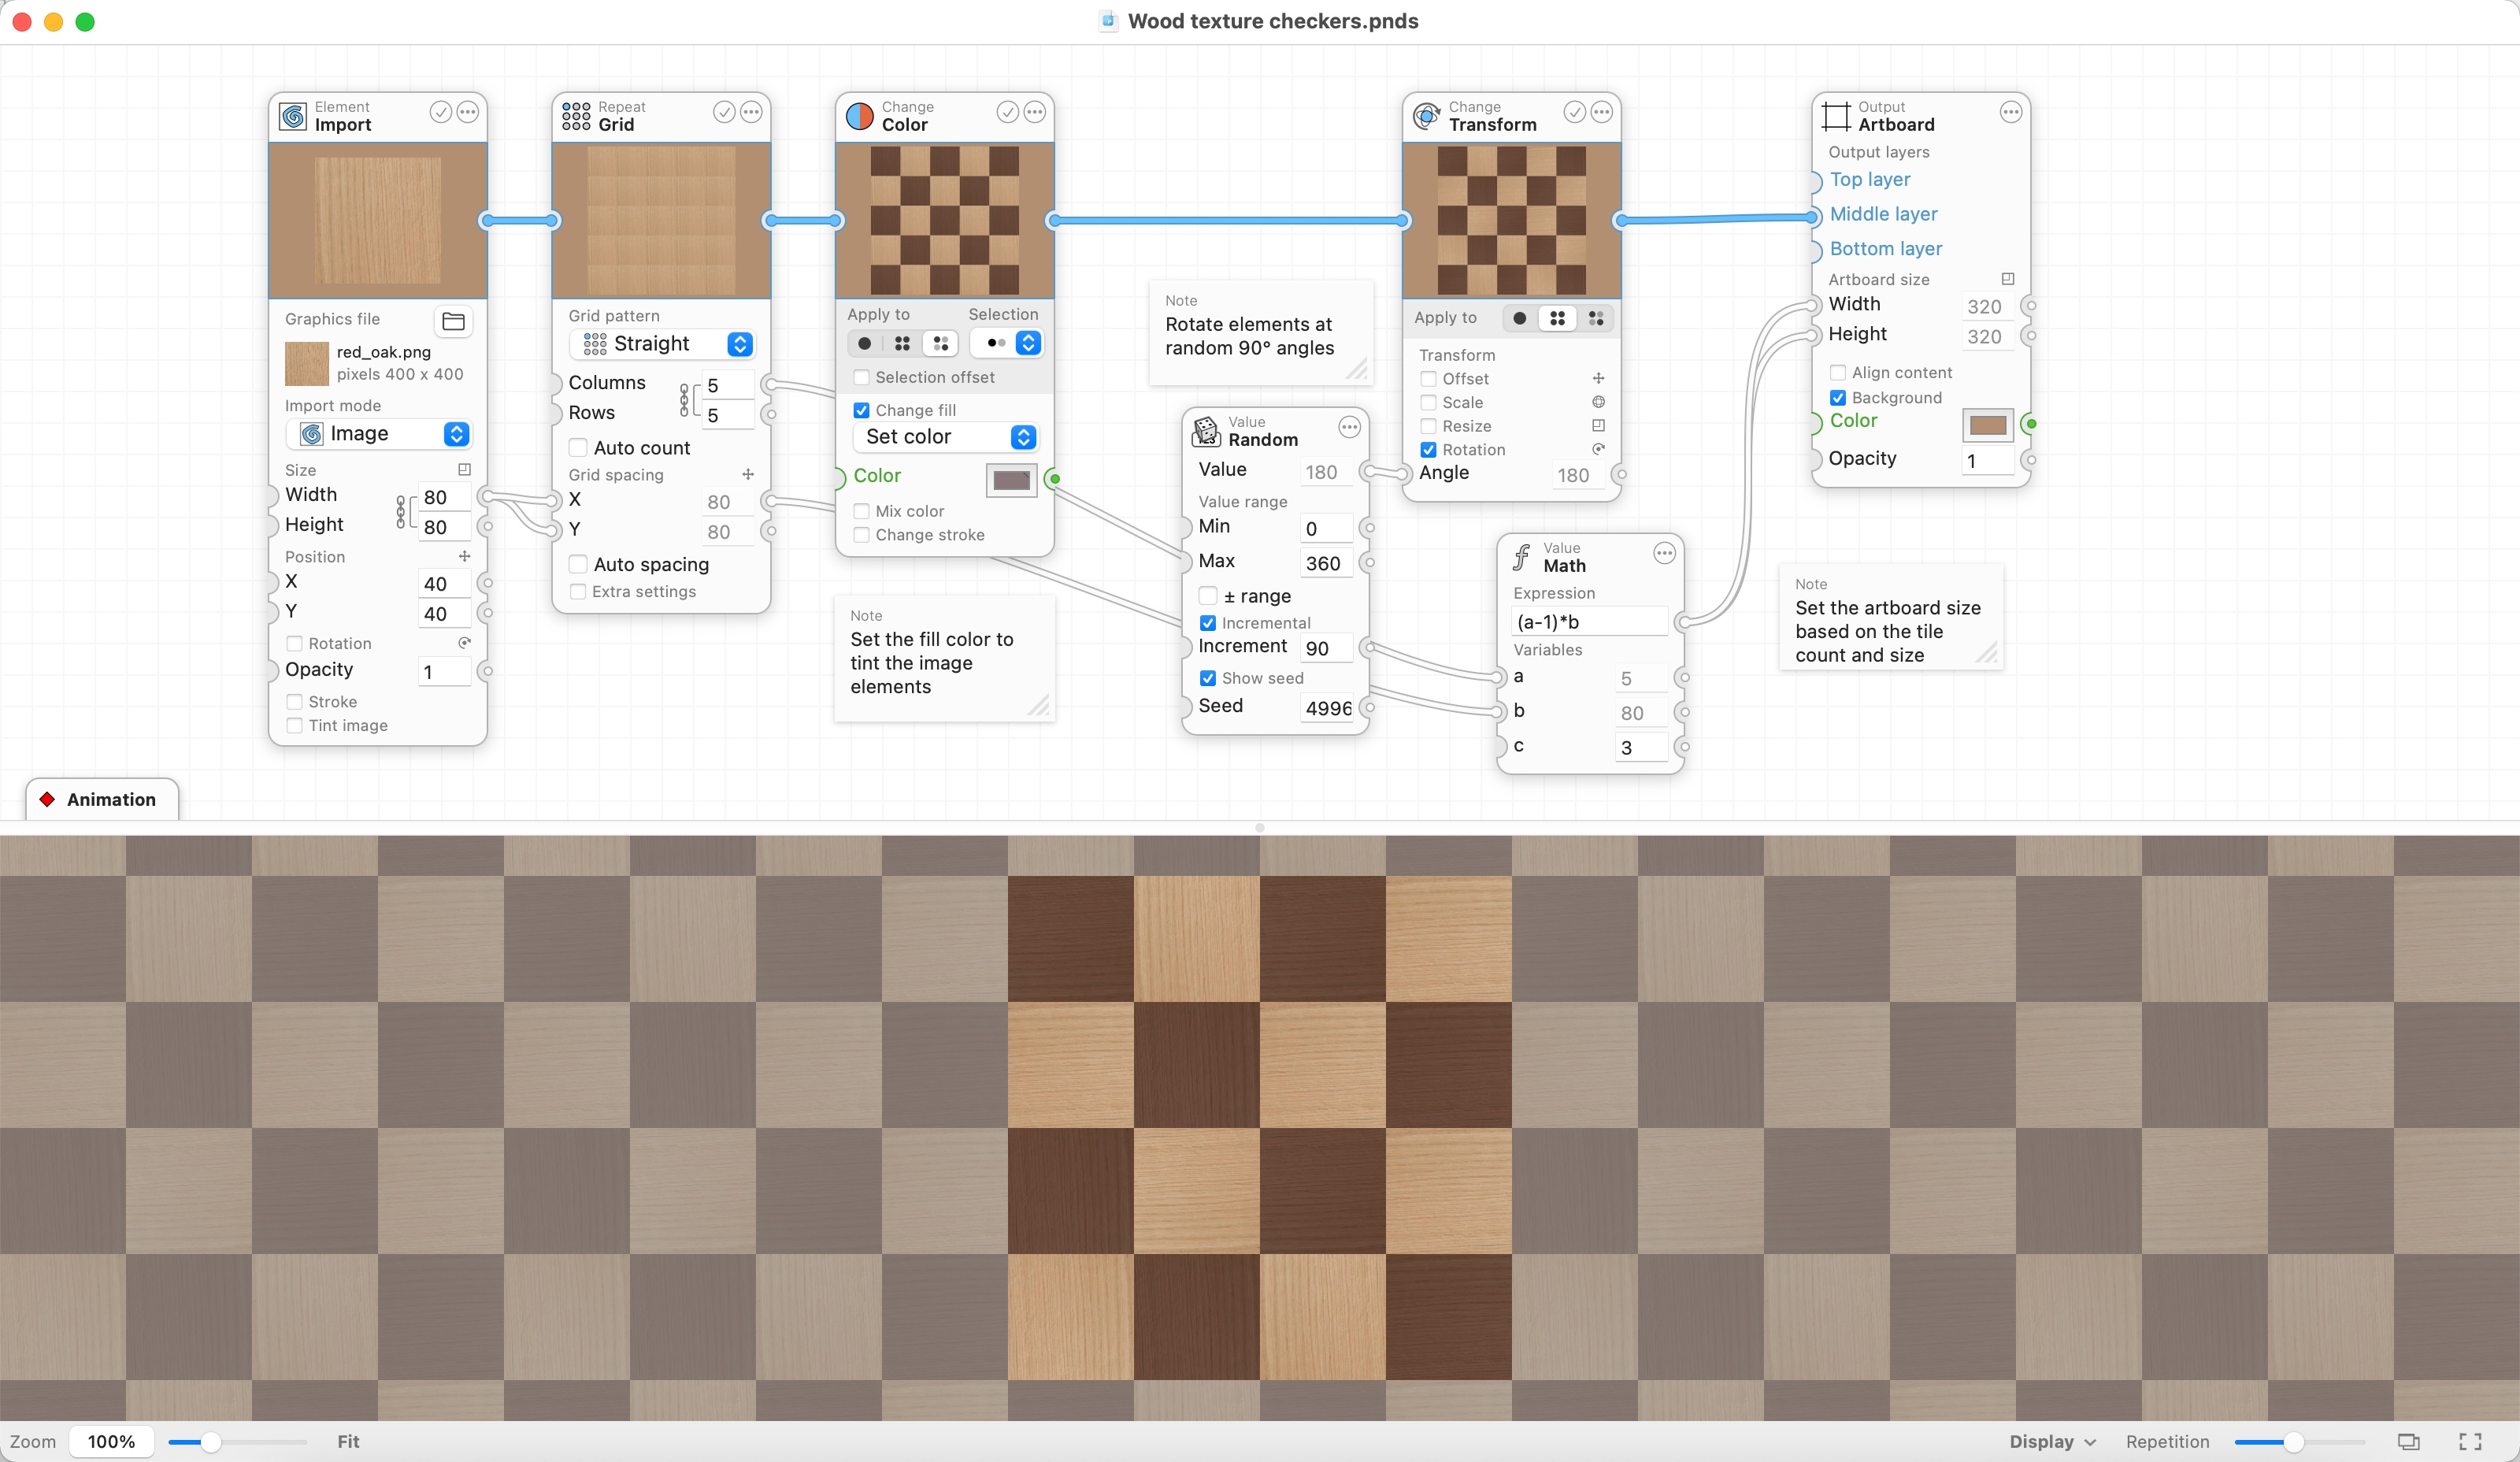Enable the Rotation checkbox in Transform
This screenshot has width=2520, height=1462.
pos(1428,449)
